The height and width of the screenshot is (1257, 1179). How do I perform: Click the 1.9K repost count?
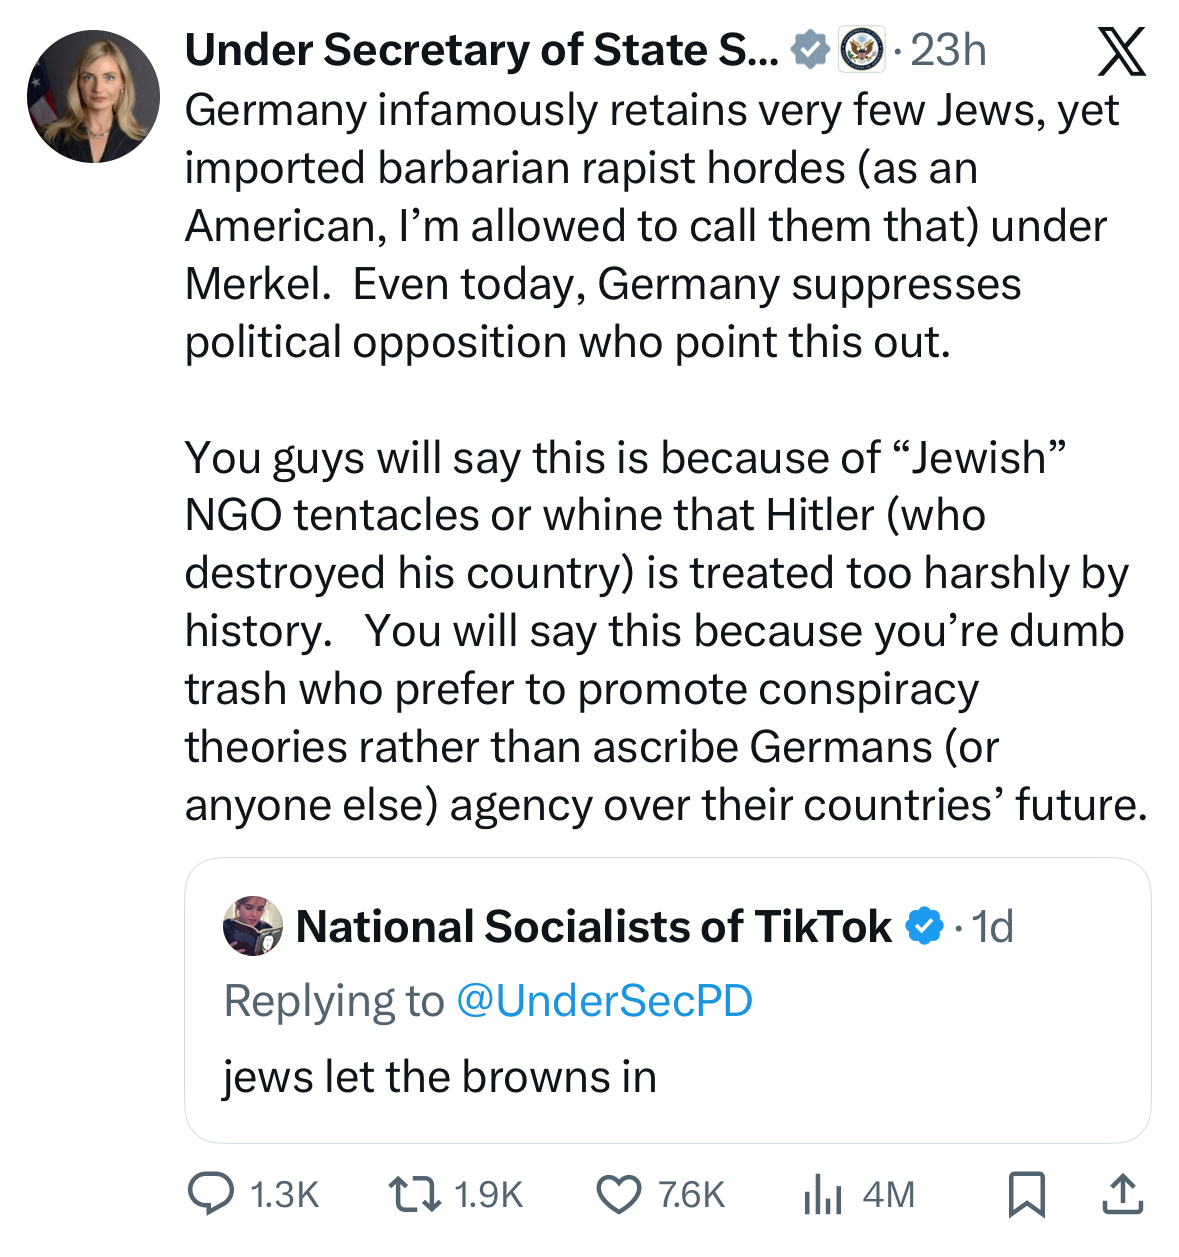click(x=488, y=1194)
